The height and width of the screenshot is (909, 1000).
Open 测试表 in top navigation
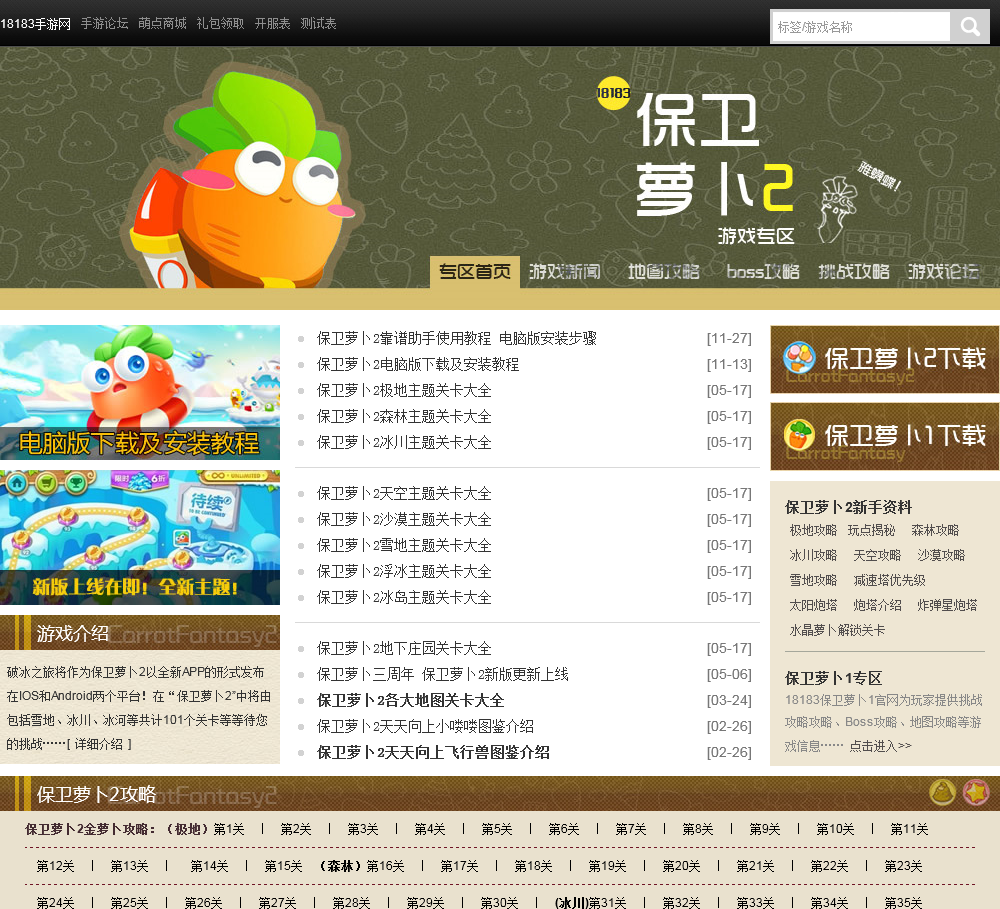318,24
